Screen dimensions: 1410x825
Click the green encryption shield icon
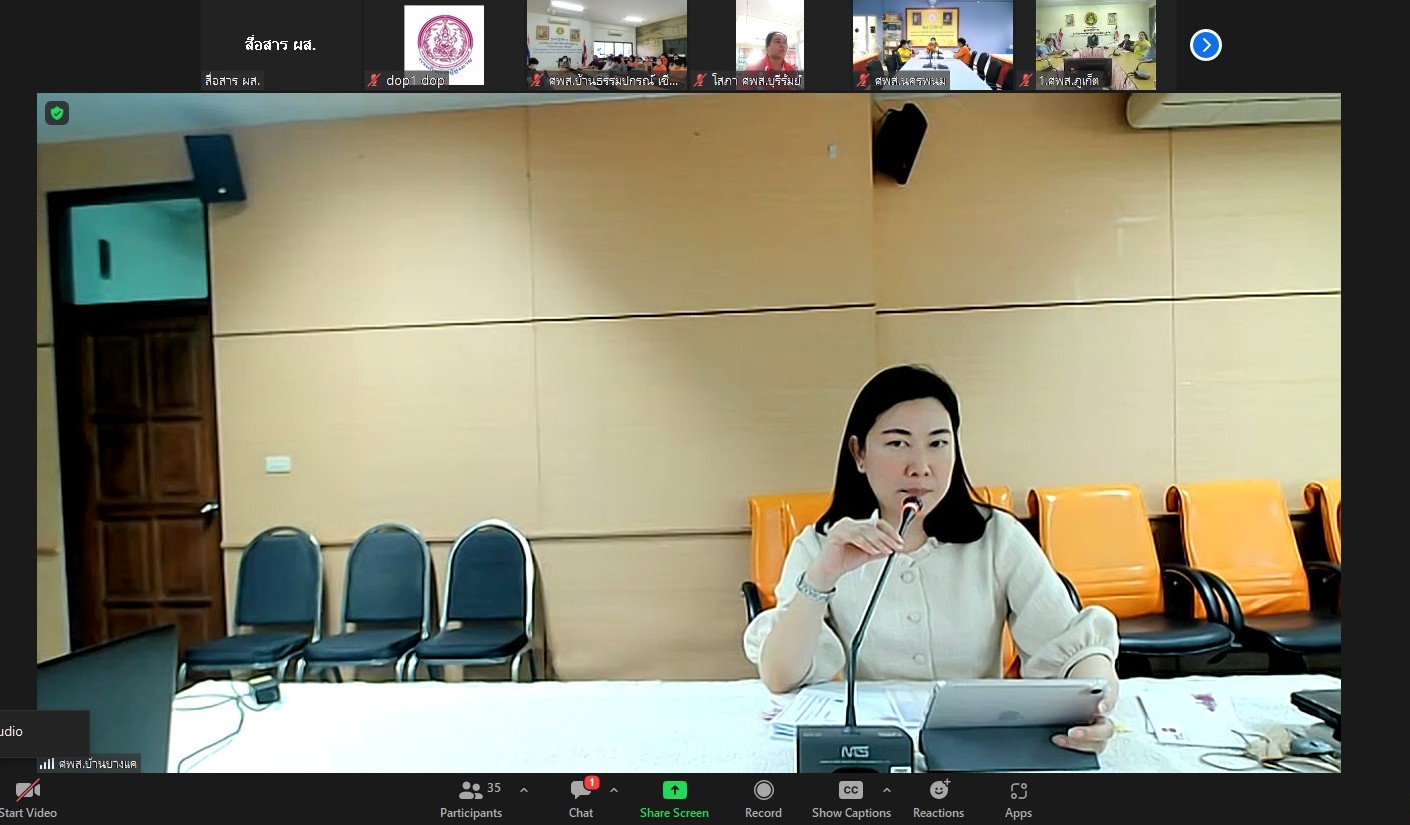coord(57,113)
